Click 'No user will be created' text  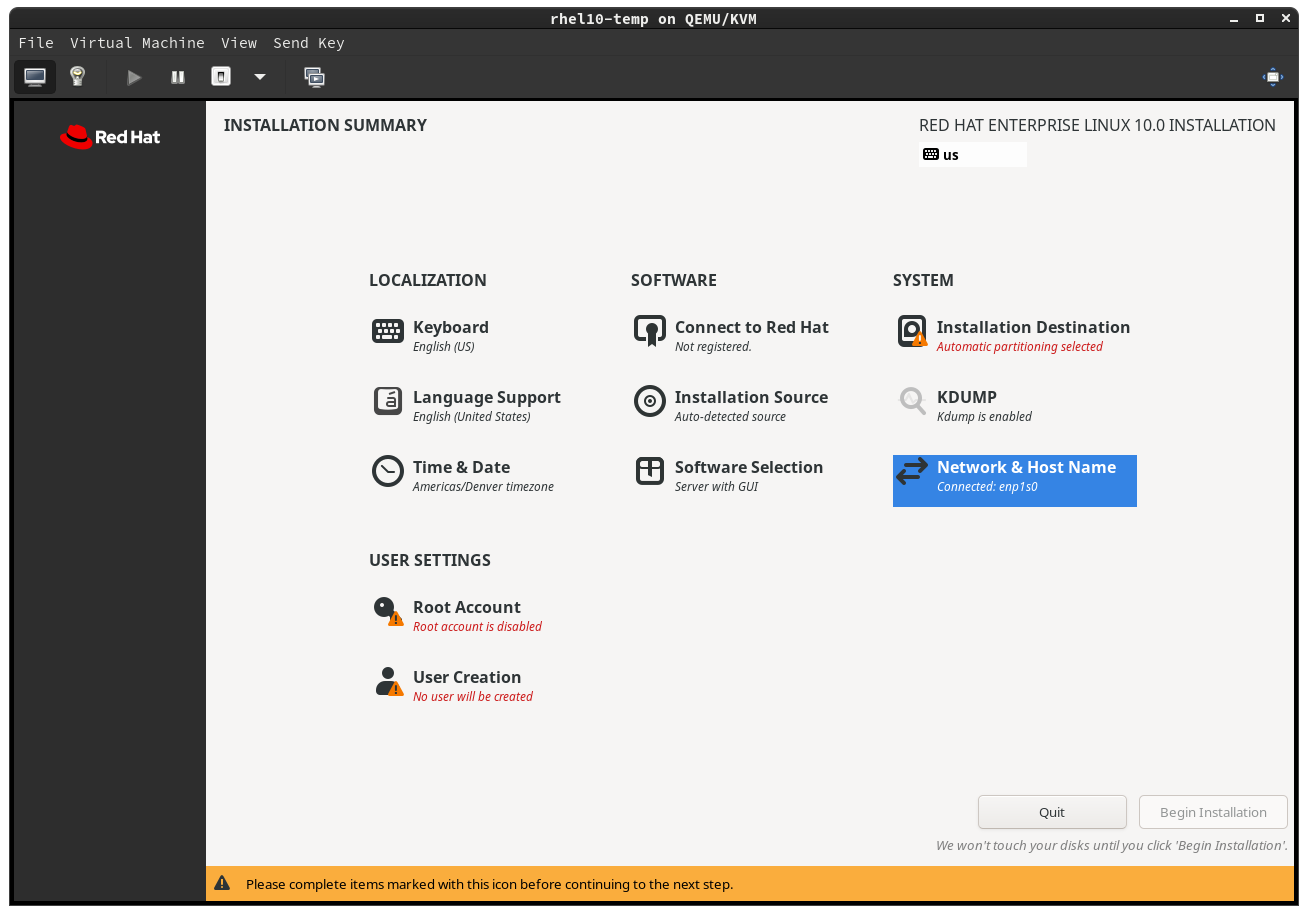pos(473,697)
